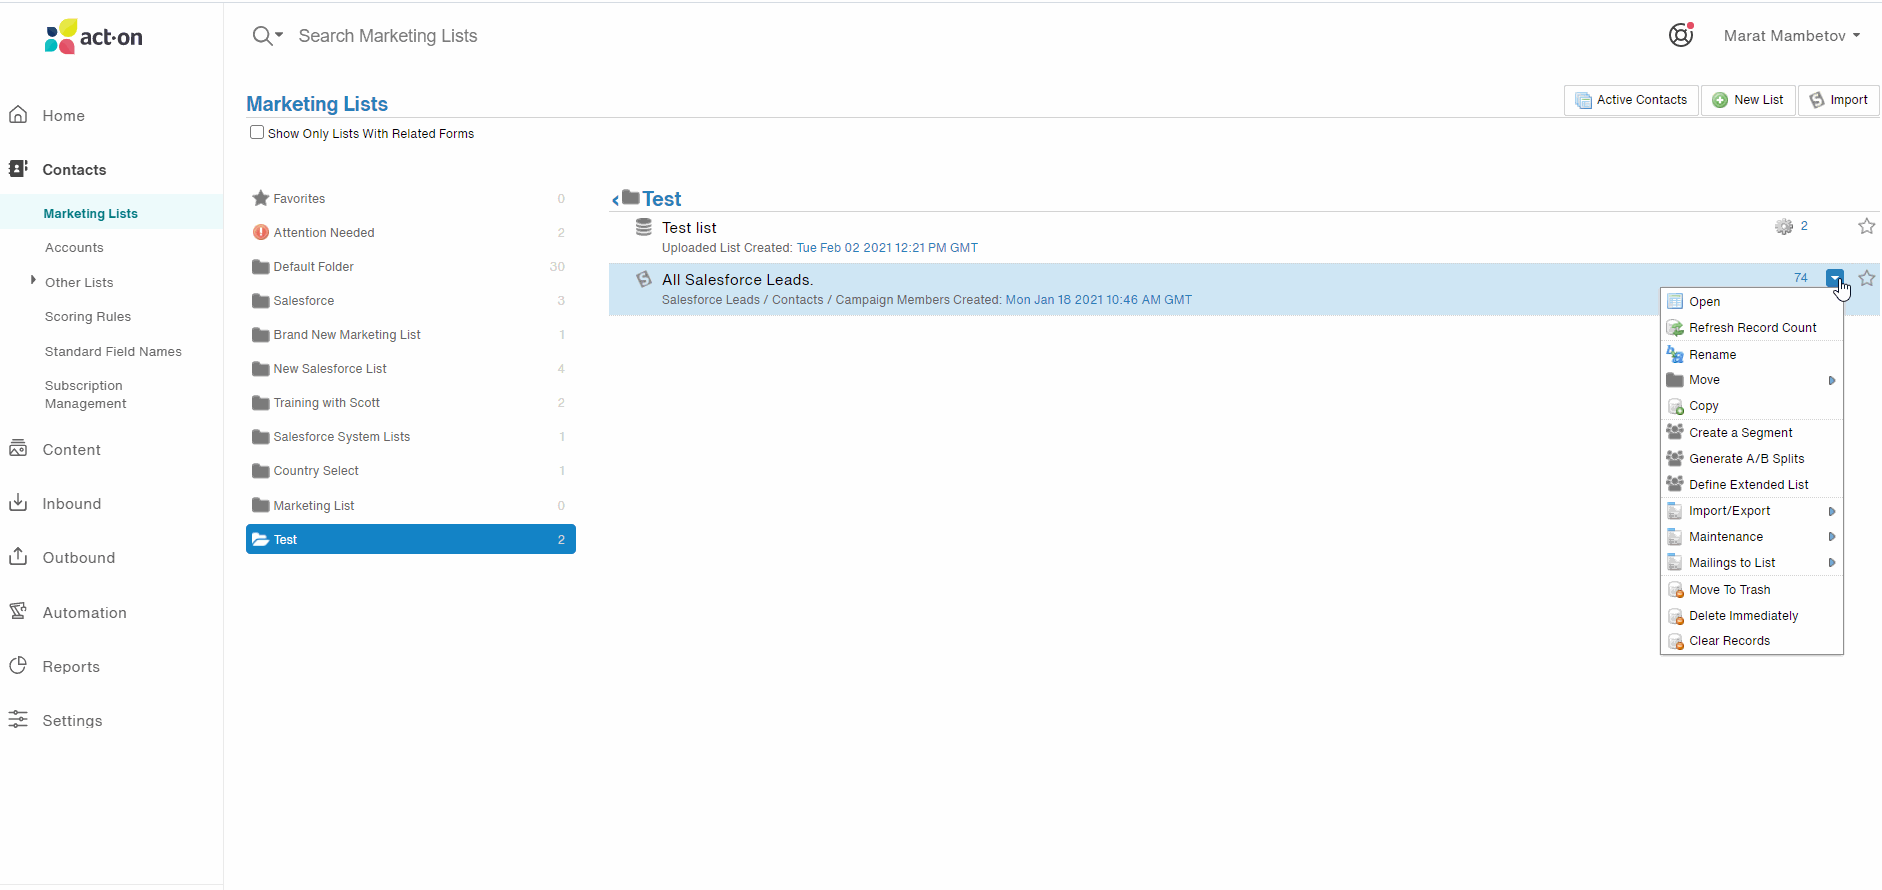This screenshot has width=1882, height=890.
Task: Click the Import button
Action: pos(1839,100)
